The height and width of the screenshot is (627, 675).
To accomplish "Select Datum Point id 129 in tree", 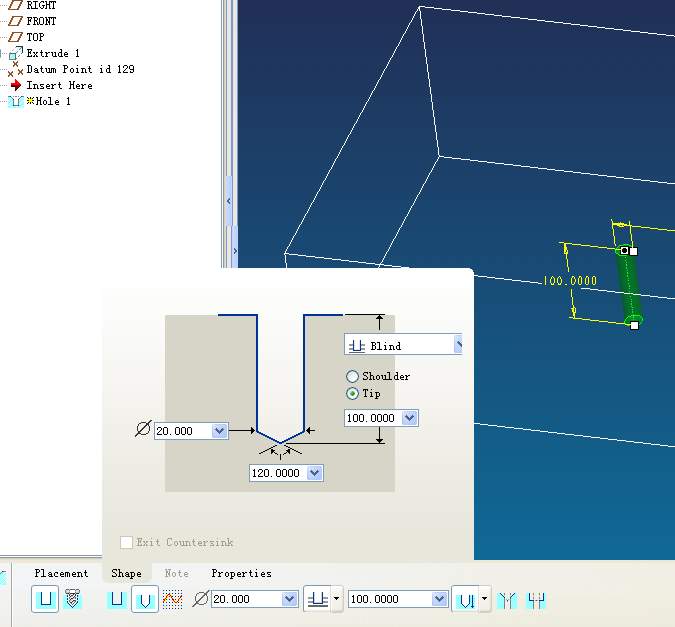I will (81, 69).
